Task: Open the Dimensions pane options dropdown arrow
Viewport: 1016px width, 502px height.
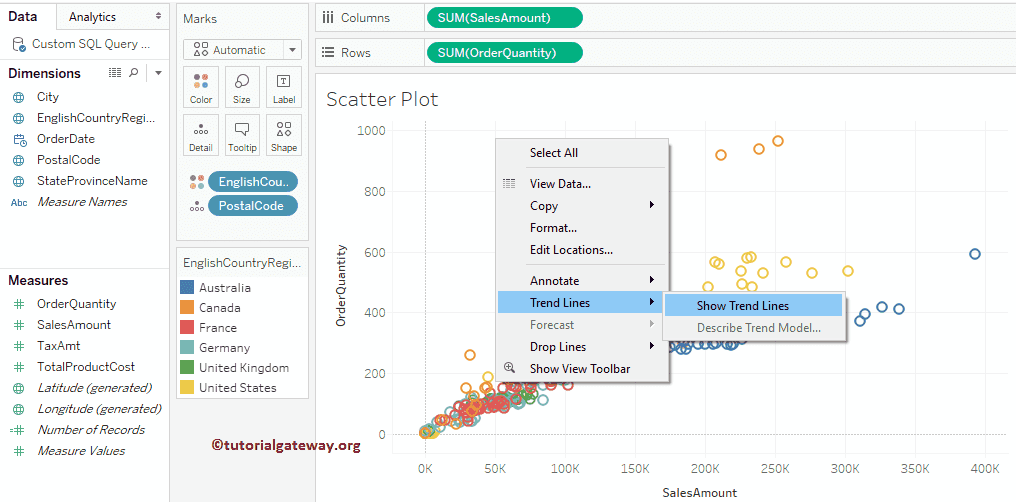Action: point(158,73)
